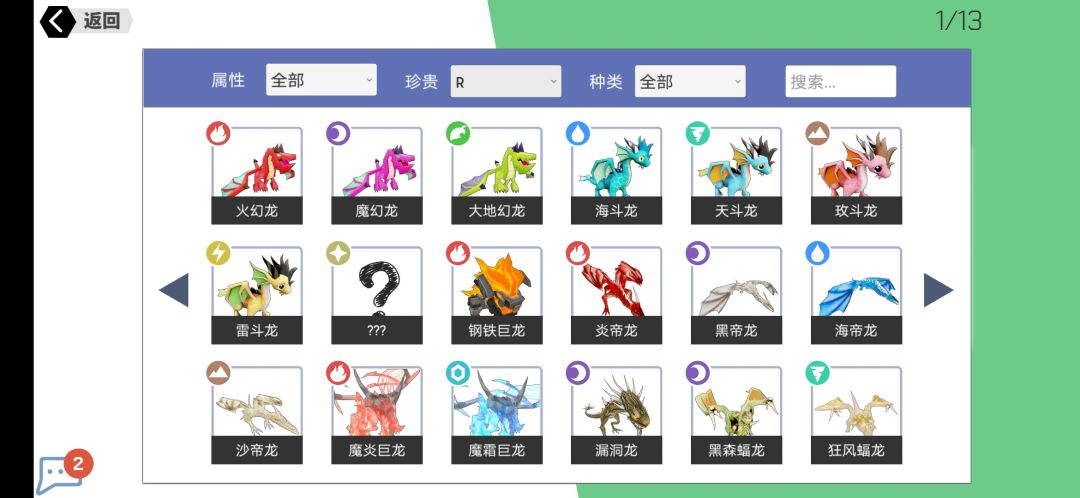
Task: Go to next page with right arrow
Action: (938, 290)
